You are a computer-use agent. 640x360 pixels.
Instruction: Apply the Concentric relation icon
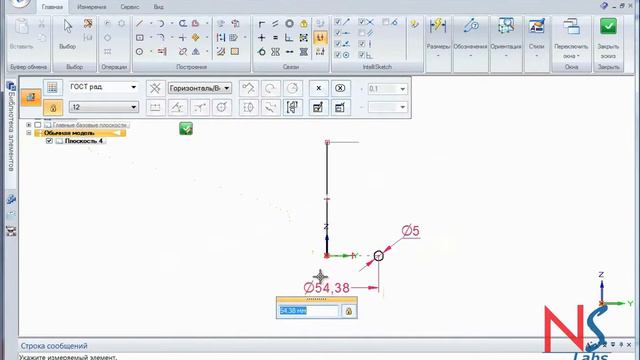tap(289, 24)
